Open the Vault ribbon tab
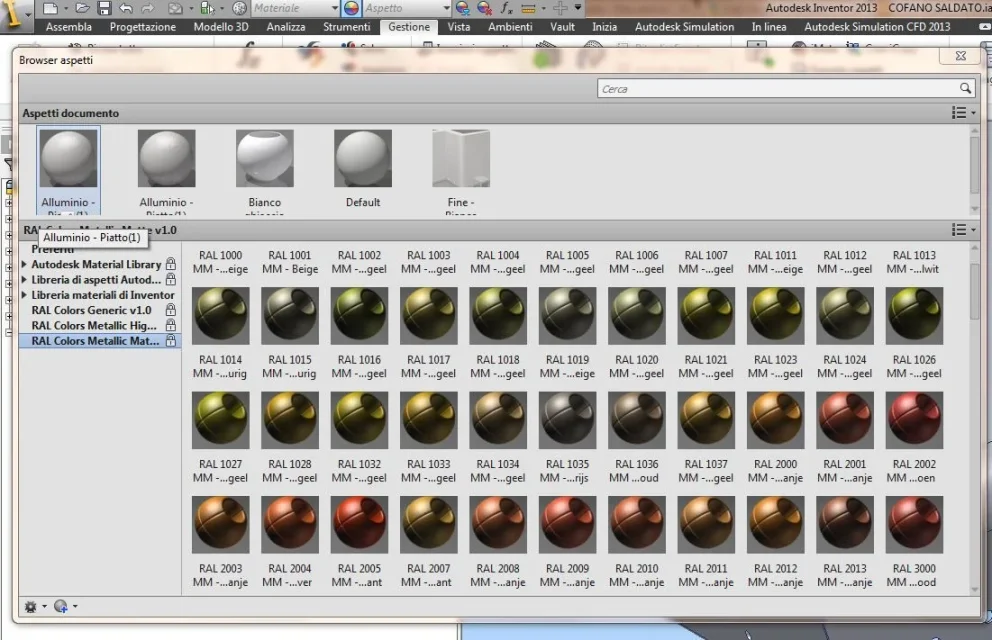 [562, 27]
